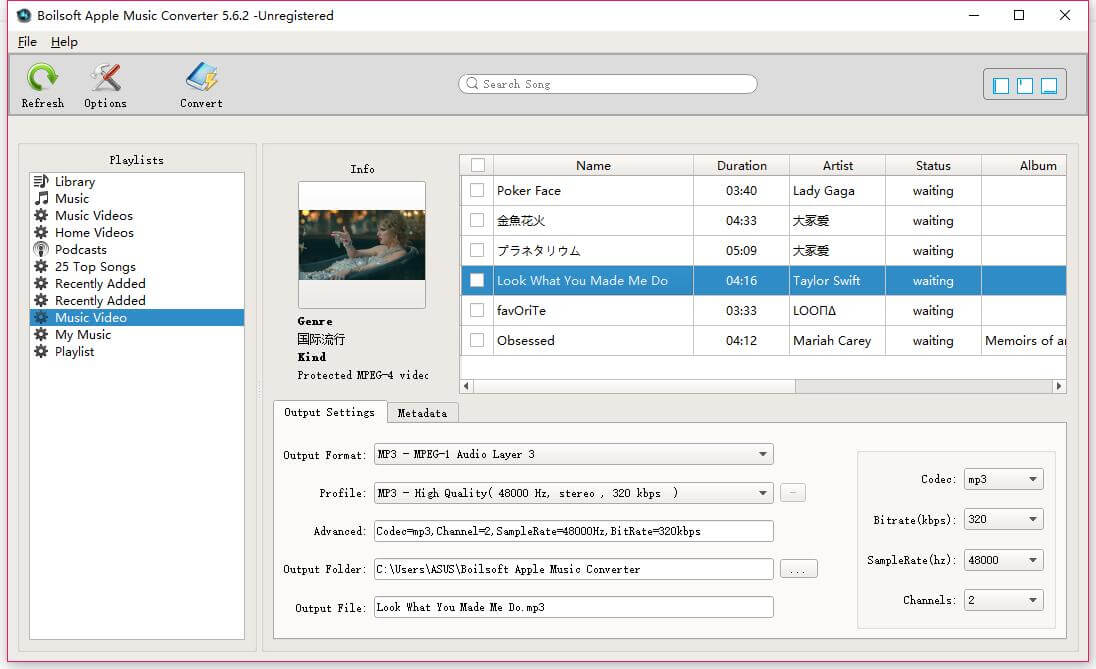The width and height of the screenshot is (1096, 669).
Task: Click the minus button beside Profile
Action: pos(793,493)
